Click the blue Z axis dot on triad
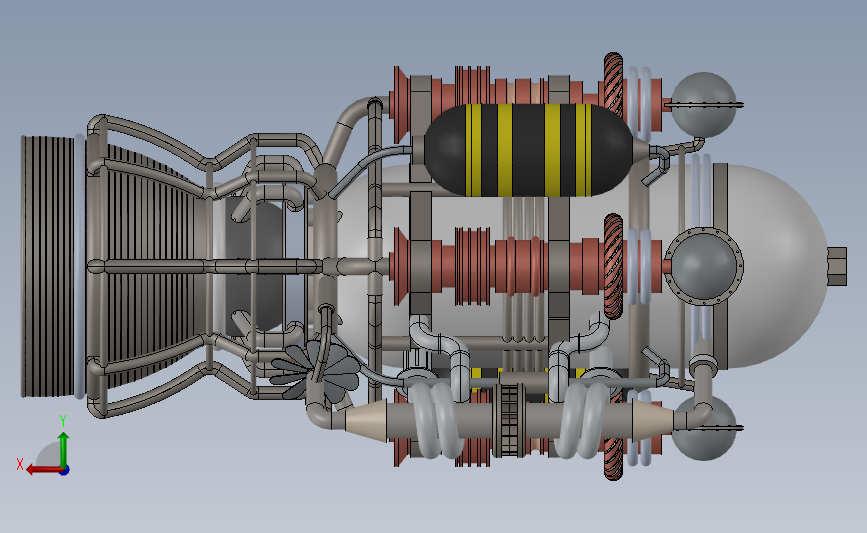Image resolution: width=867 pixels, height=533 pixels. click(x=65, y=471)
